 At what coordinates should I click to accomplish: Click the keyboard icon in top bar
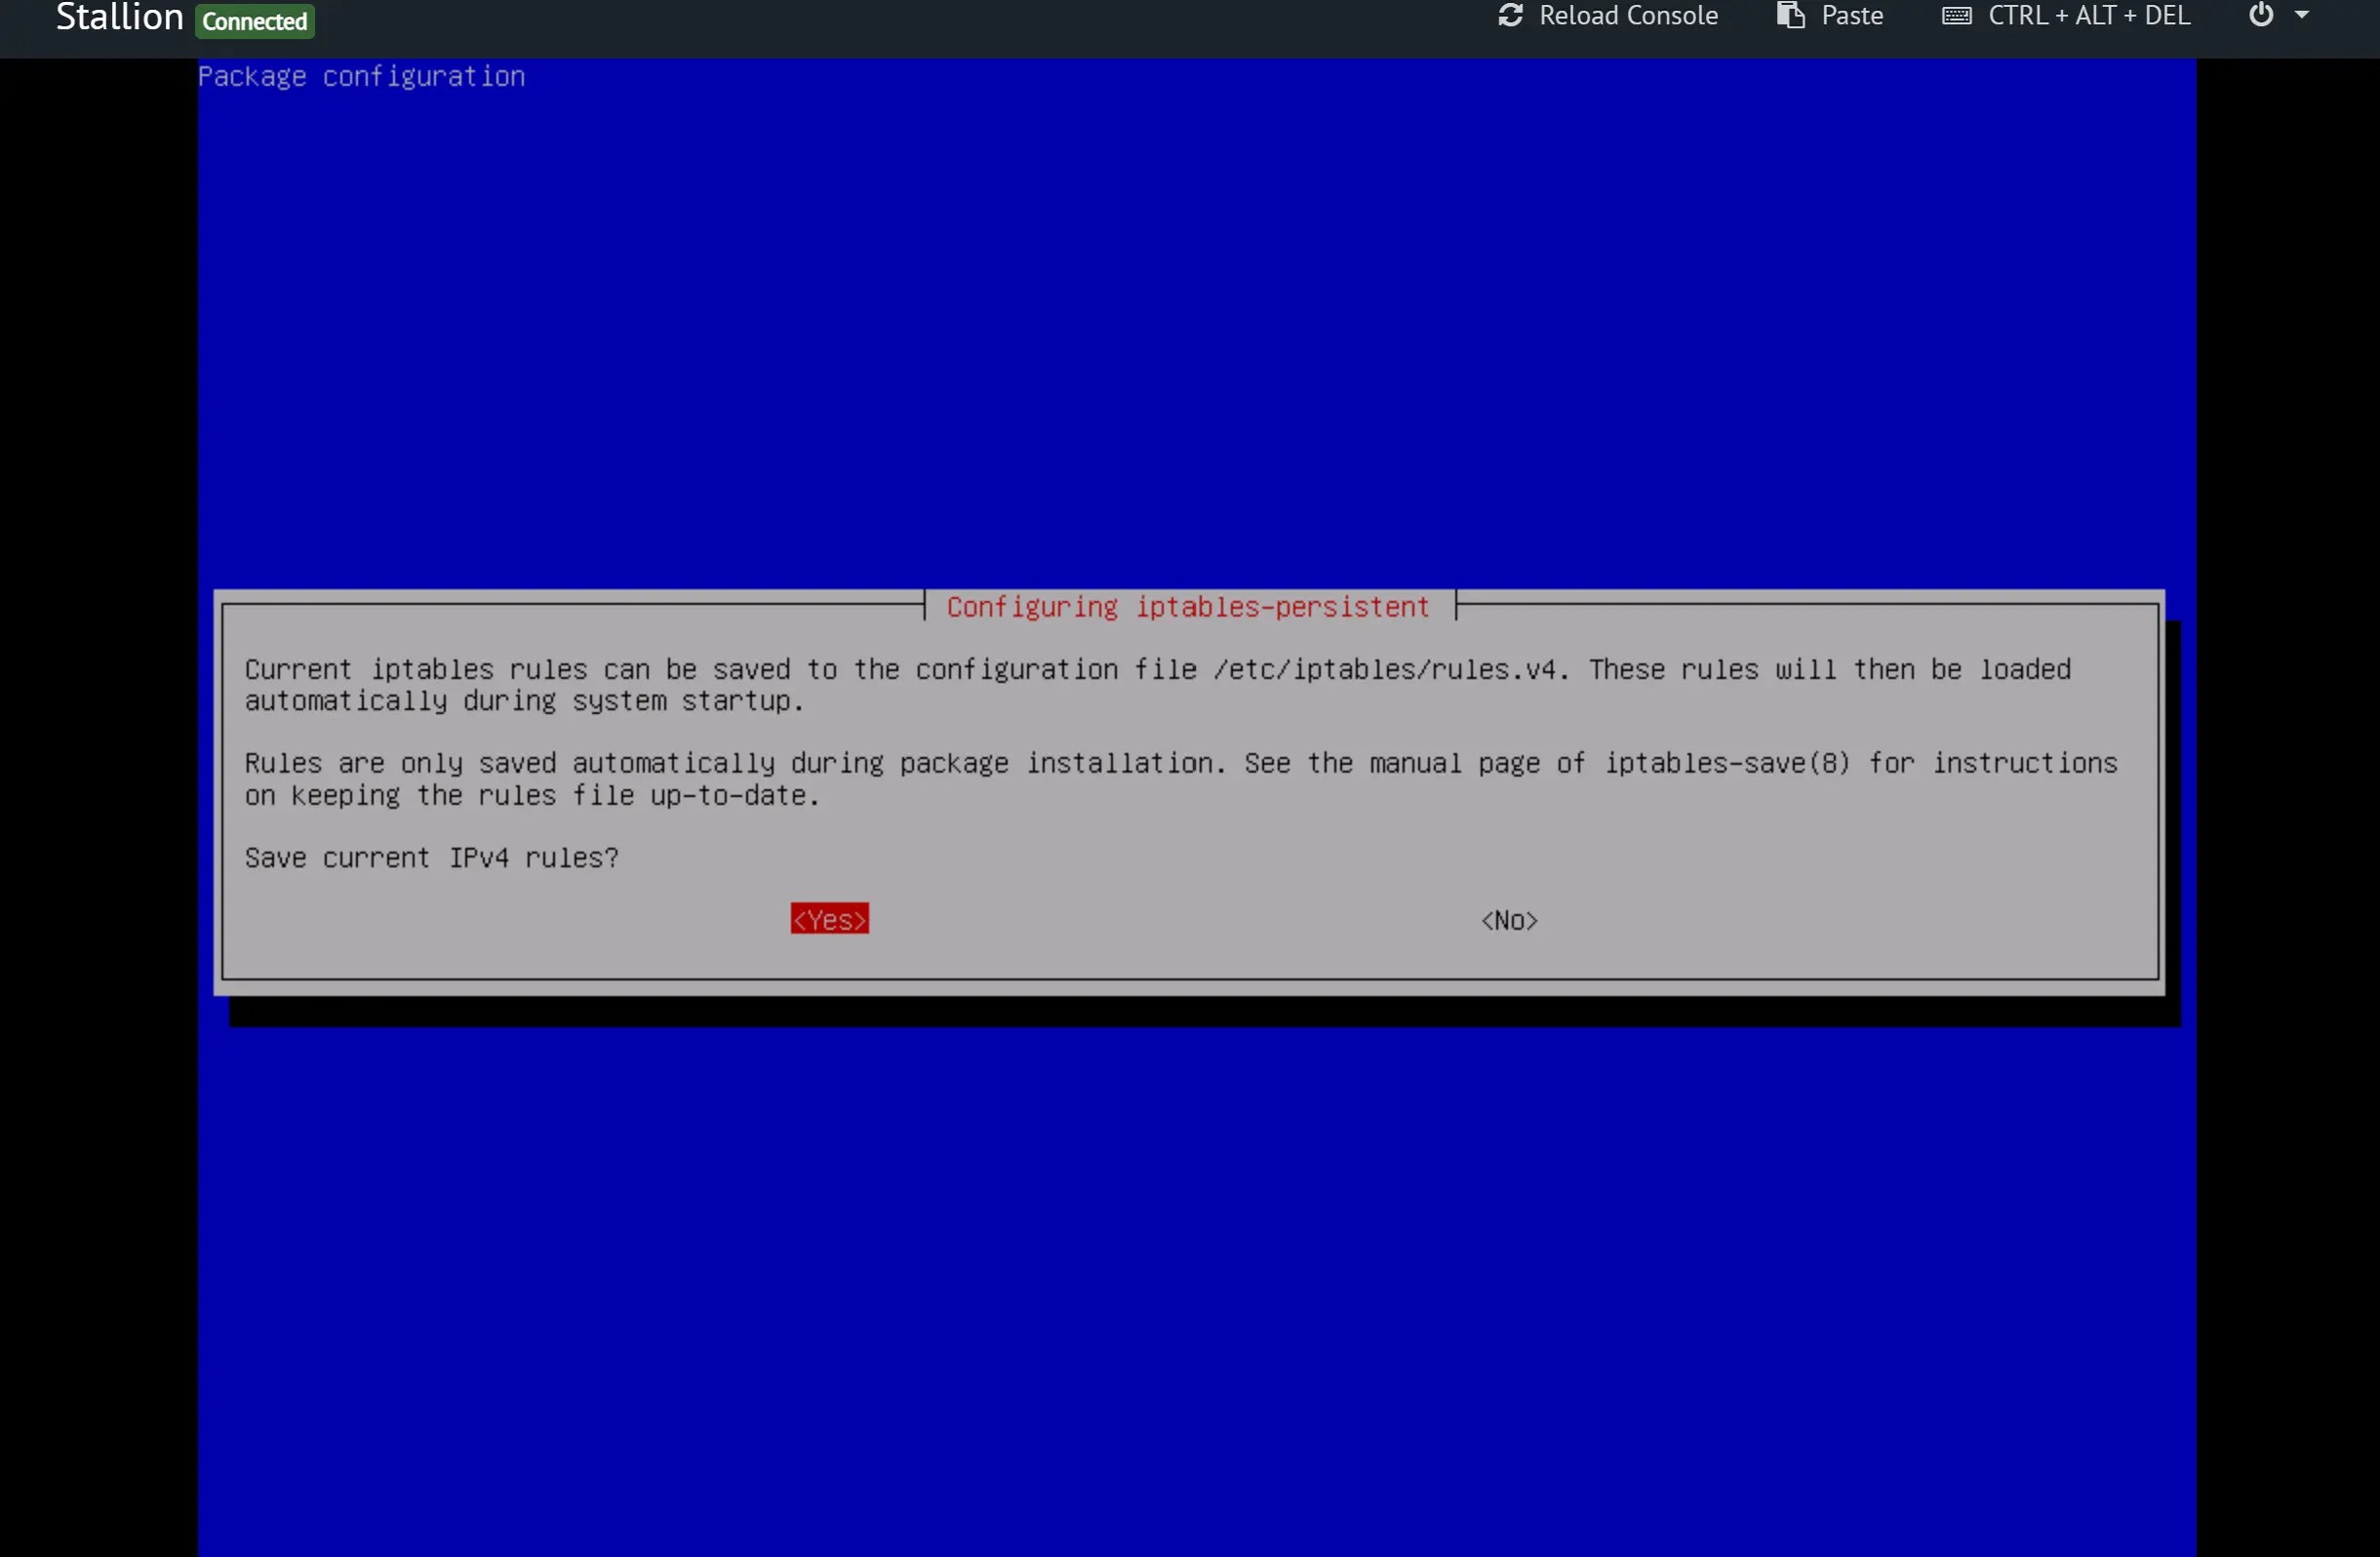pyautogui.click(x=1956, y=16)
